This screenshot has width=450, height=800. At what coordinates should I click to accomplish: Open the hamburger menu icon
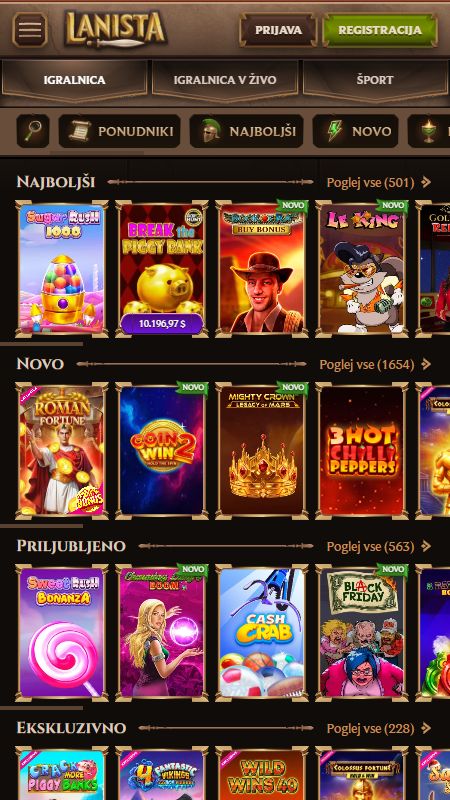(x=30, y=30)
